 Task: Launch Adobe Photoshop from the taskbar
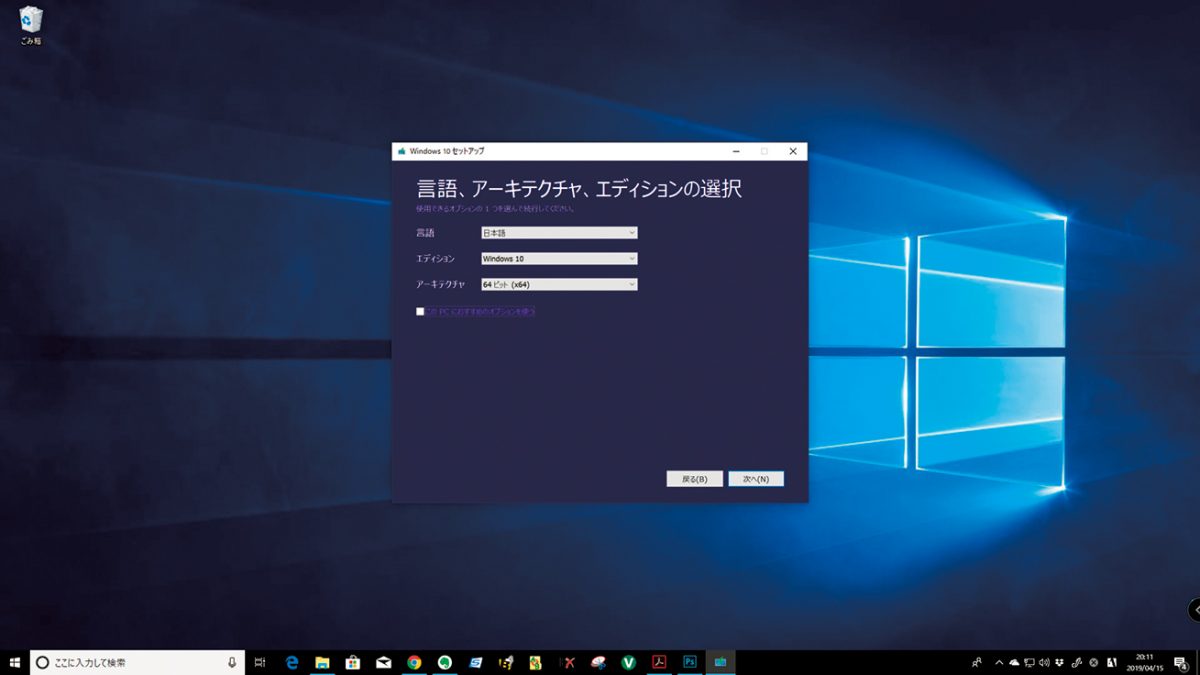pos(690,662)
